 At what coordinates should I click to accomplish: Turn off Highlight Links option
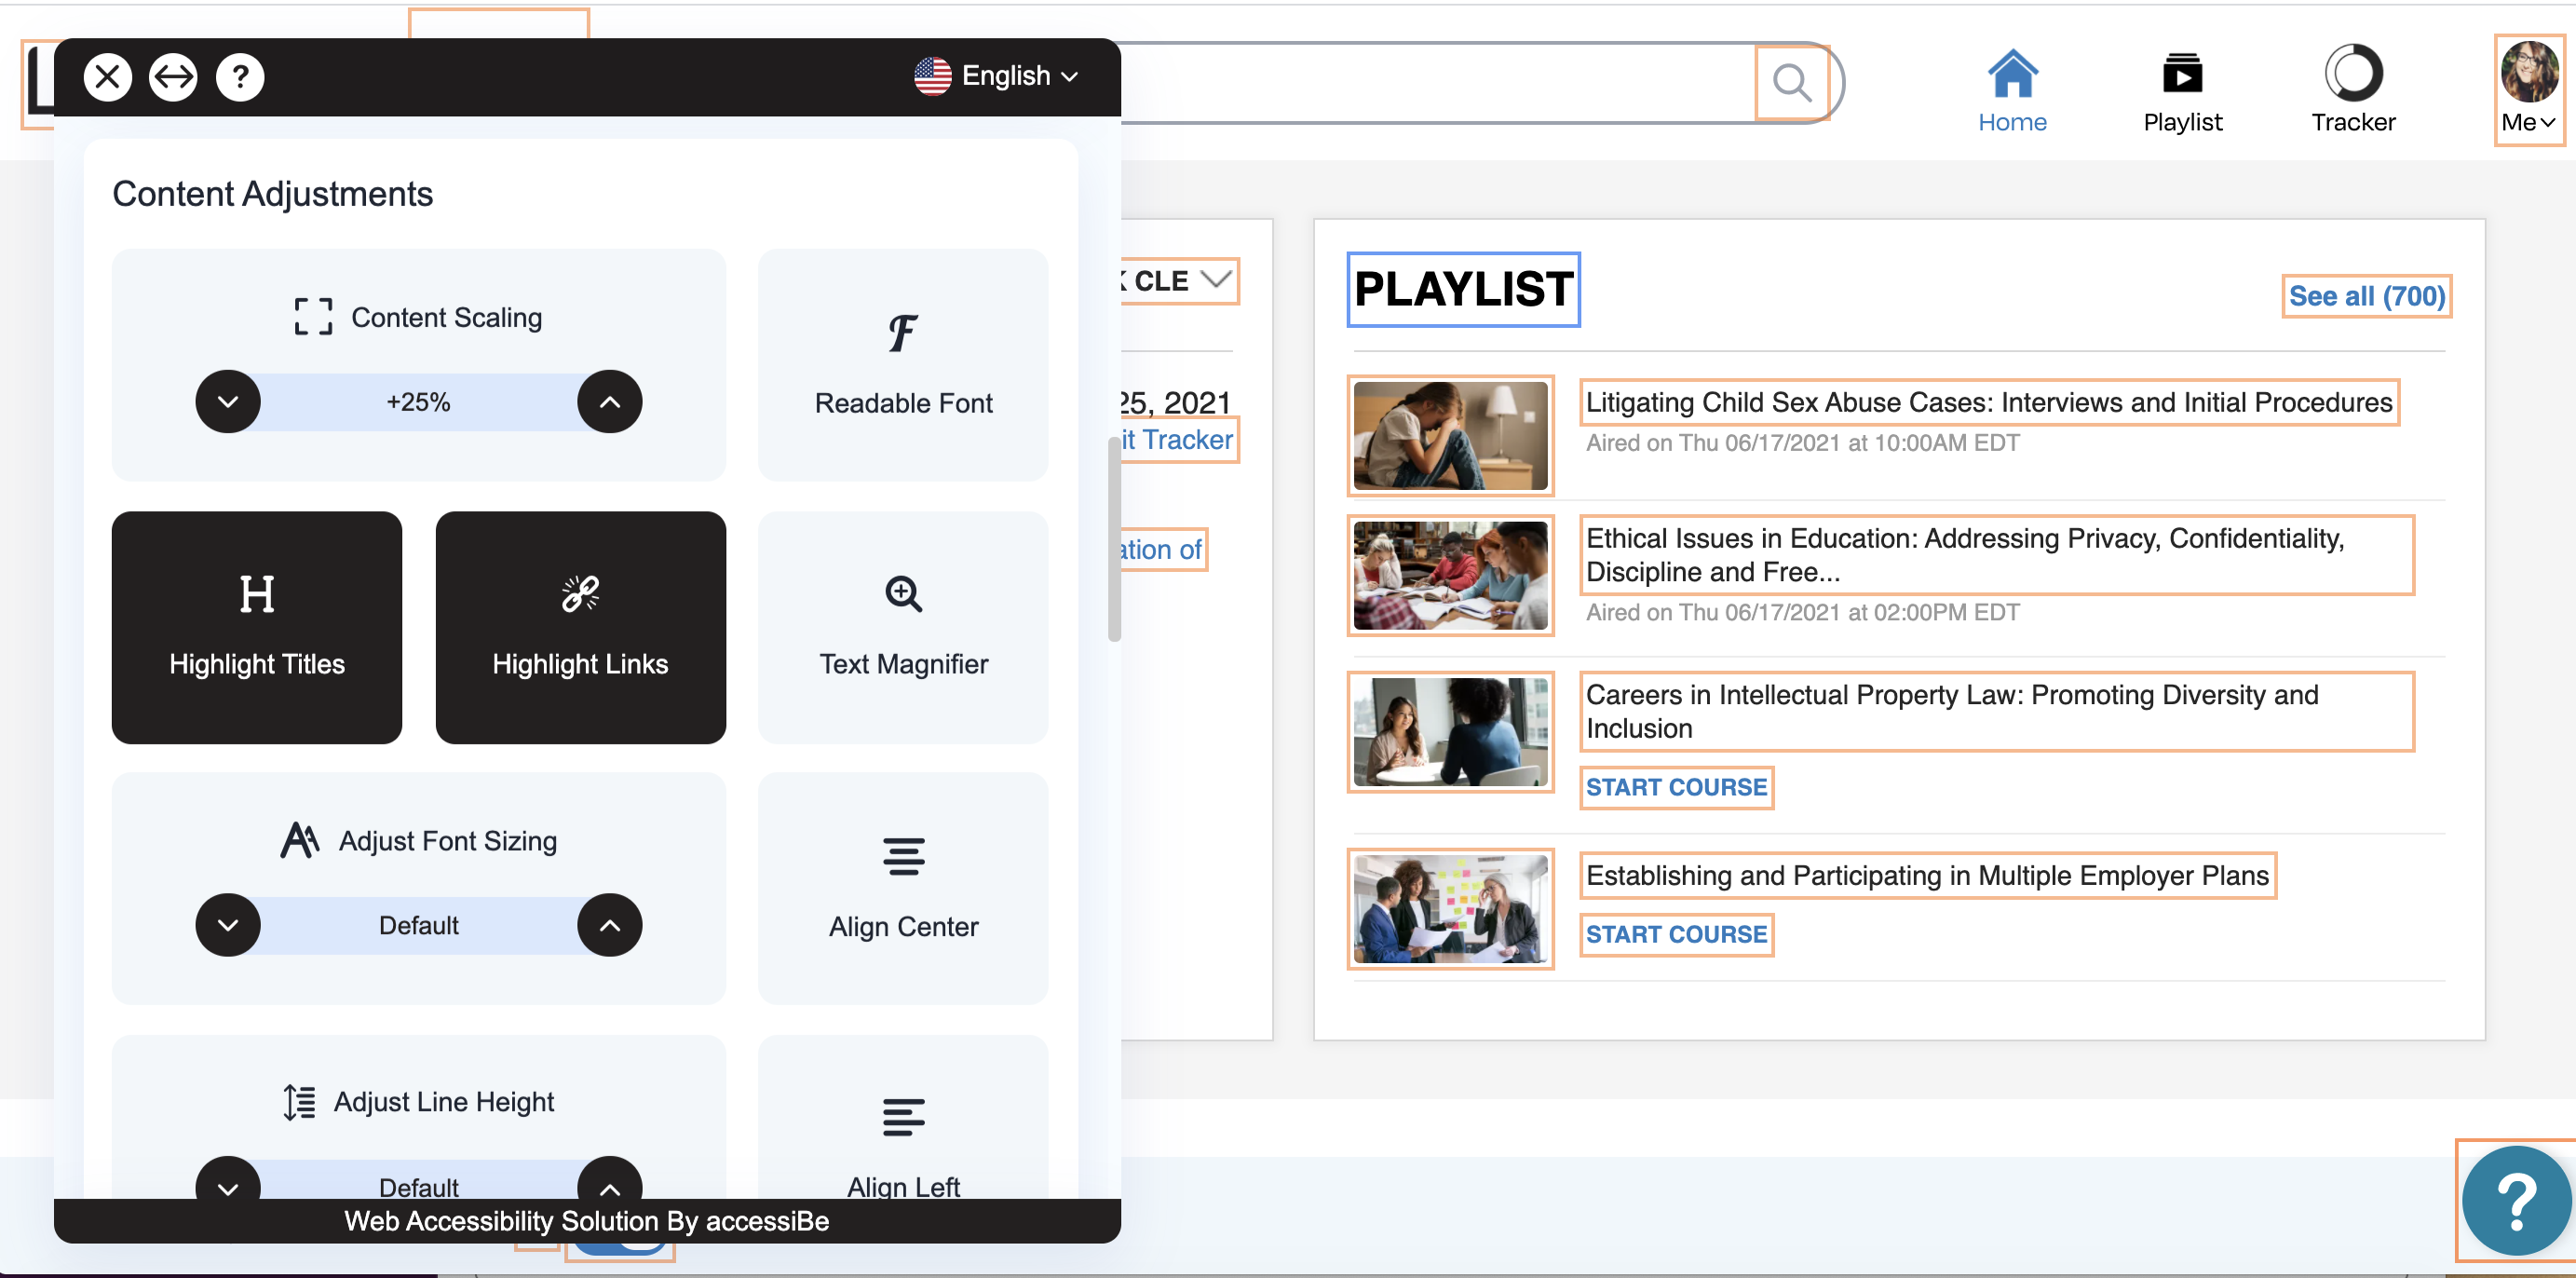[580, 627]
